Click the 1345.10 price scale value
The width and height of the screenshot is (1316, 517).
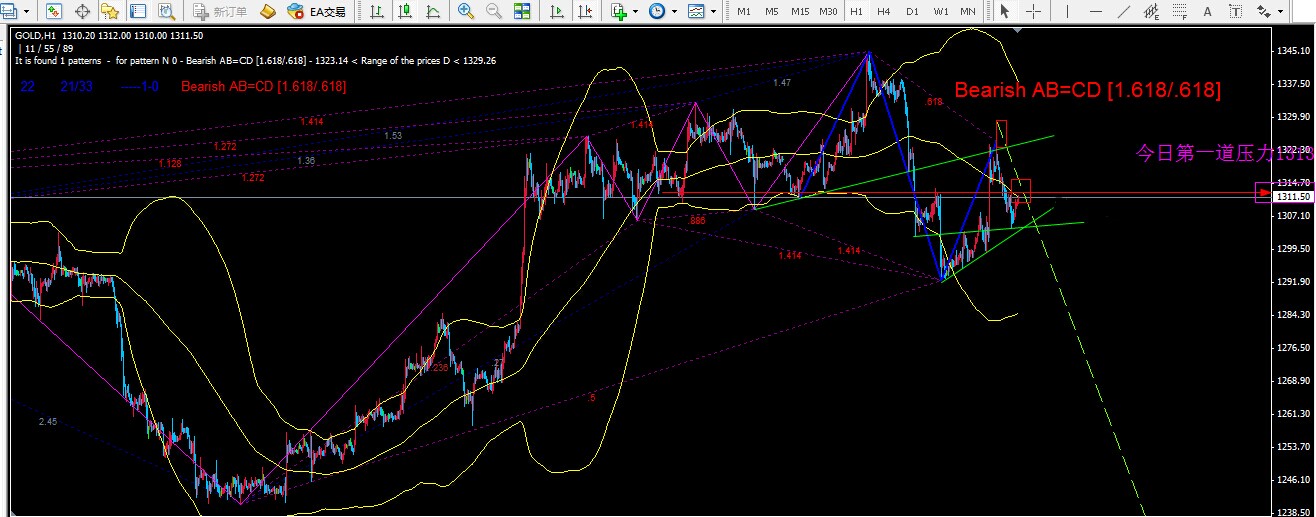[1292, 50]
